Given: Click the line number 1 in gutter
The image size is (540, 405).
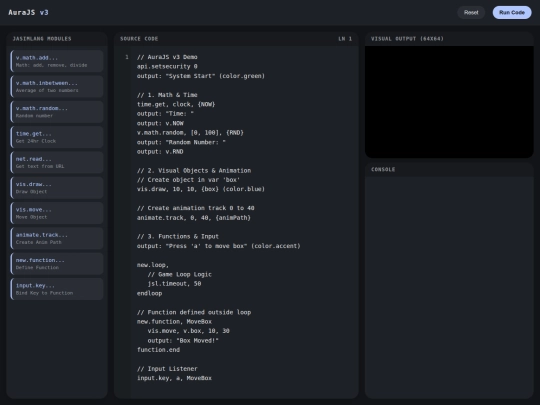Looking at the screenshot, I should click(x=127, y=57).
